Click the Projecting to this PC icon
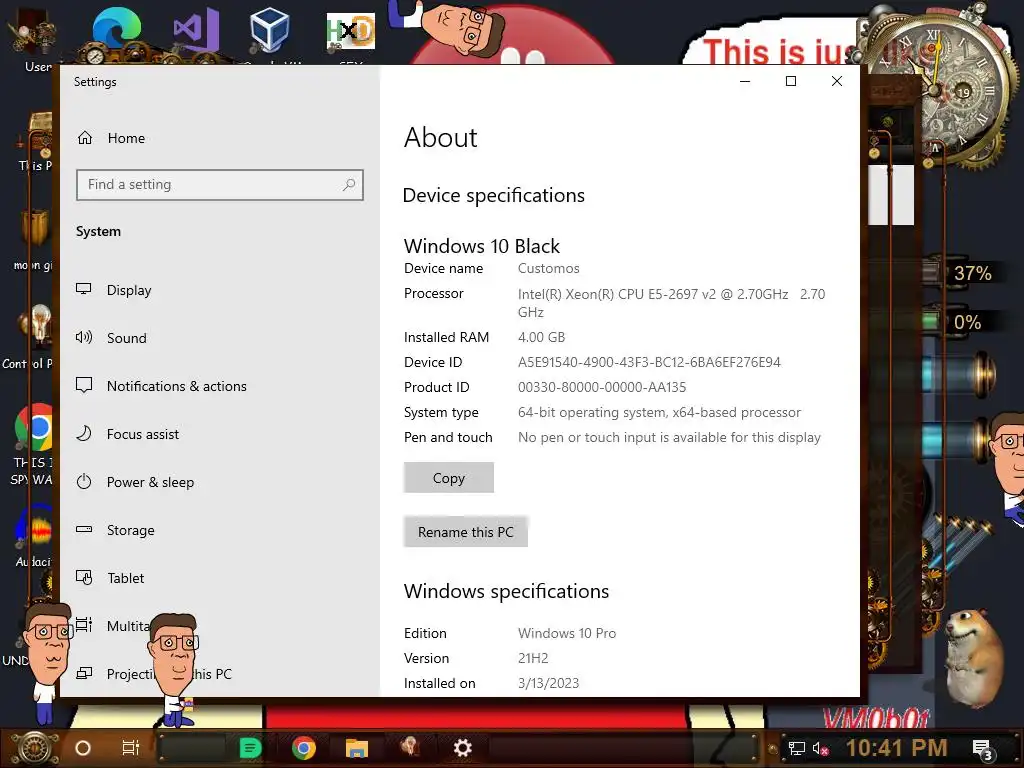The height and width of the screenshot is (768, 1024). 84,673
